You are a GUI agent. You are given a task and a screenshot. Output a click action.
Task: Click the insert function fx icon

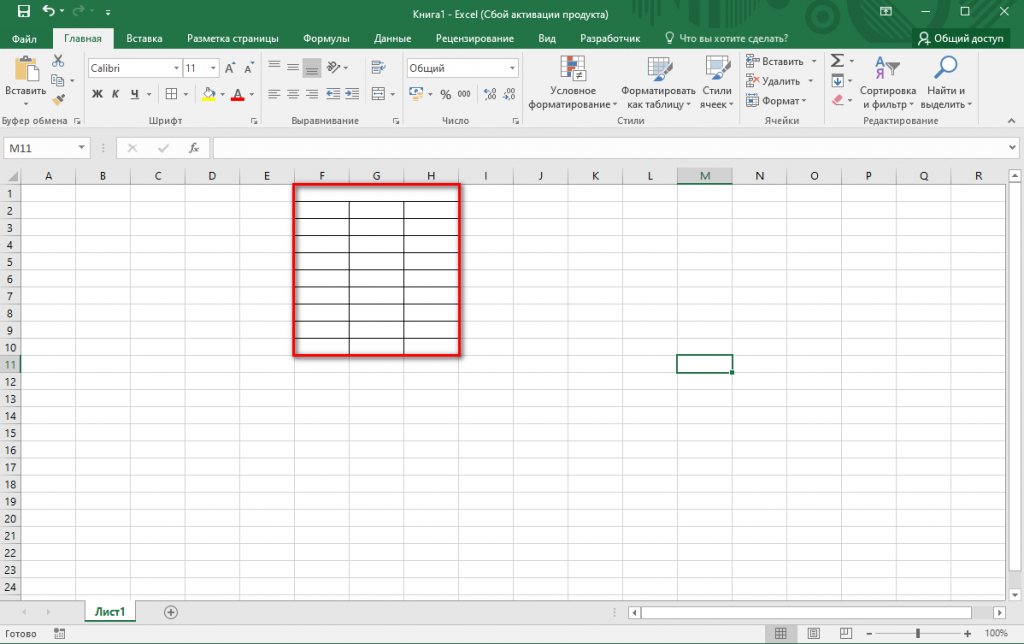coord(195,148)
